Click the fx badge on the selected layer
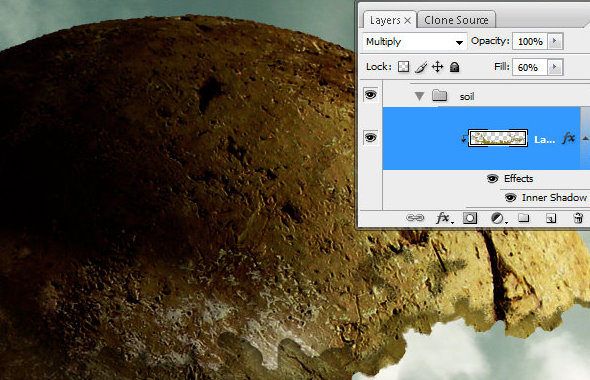Viewport: 590px width, 380px height. 569,138
